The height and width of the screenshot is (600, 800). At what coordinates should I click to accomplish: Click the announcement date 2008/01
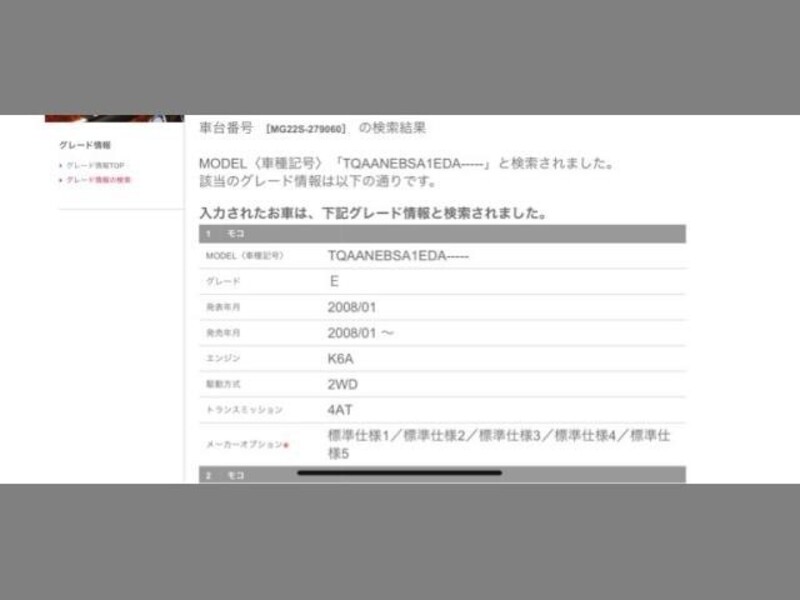coord(352,307)
